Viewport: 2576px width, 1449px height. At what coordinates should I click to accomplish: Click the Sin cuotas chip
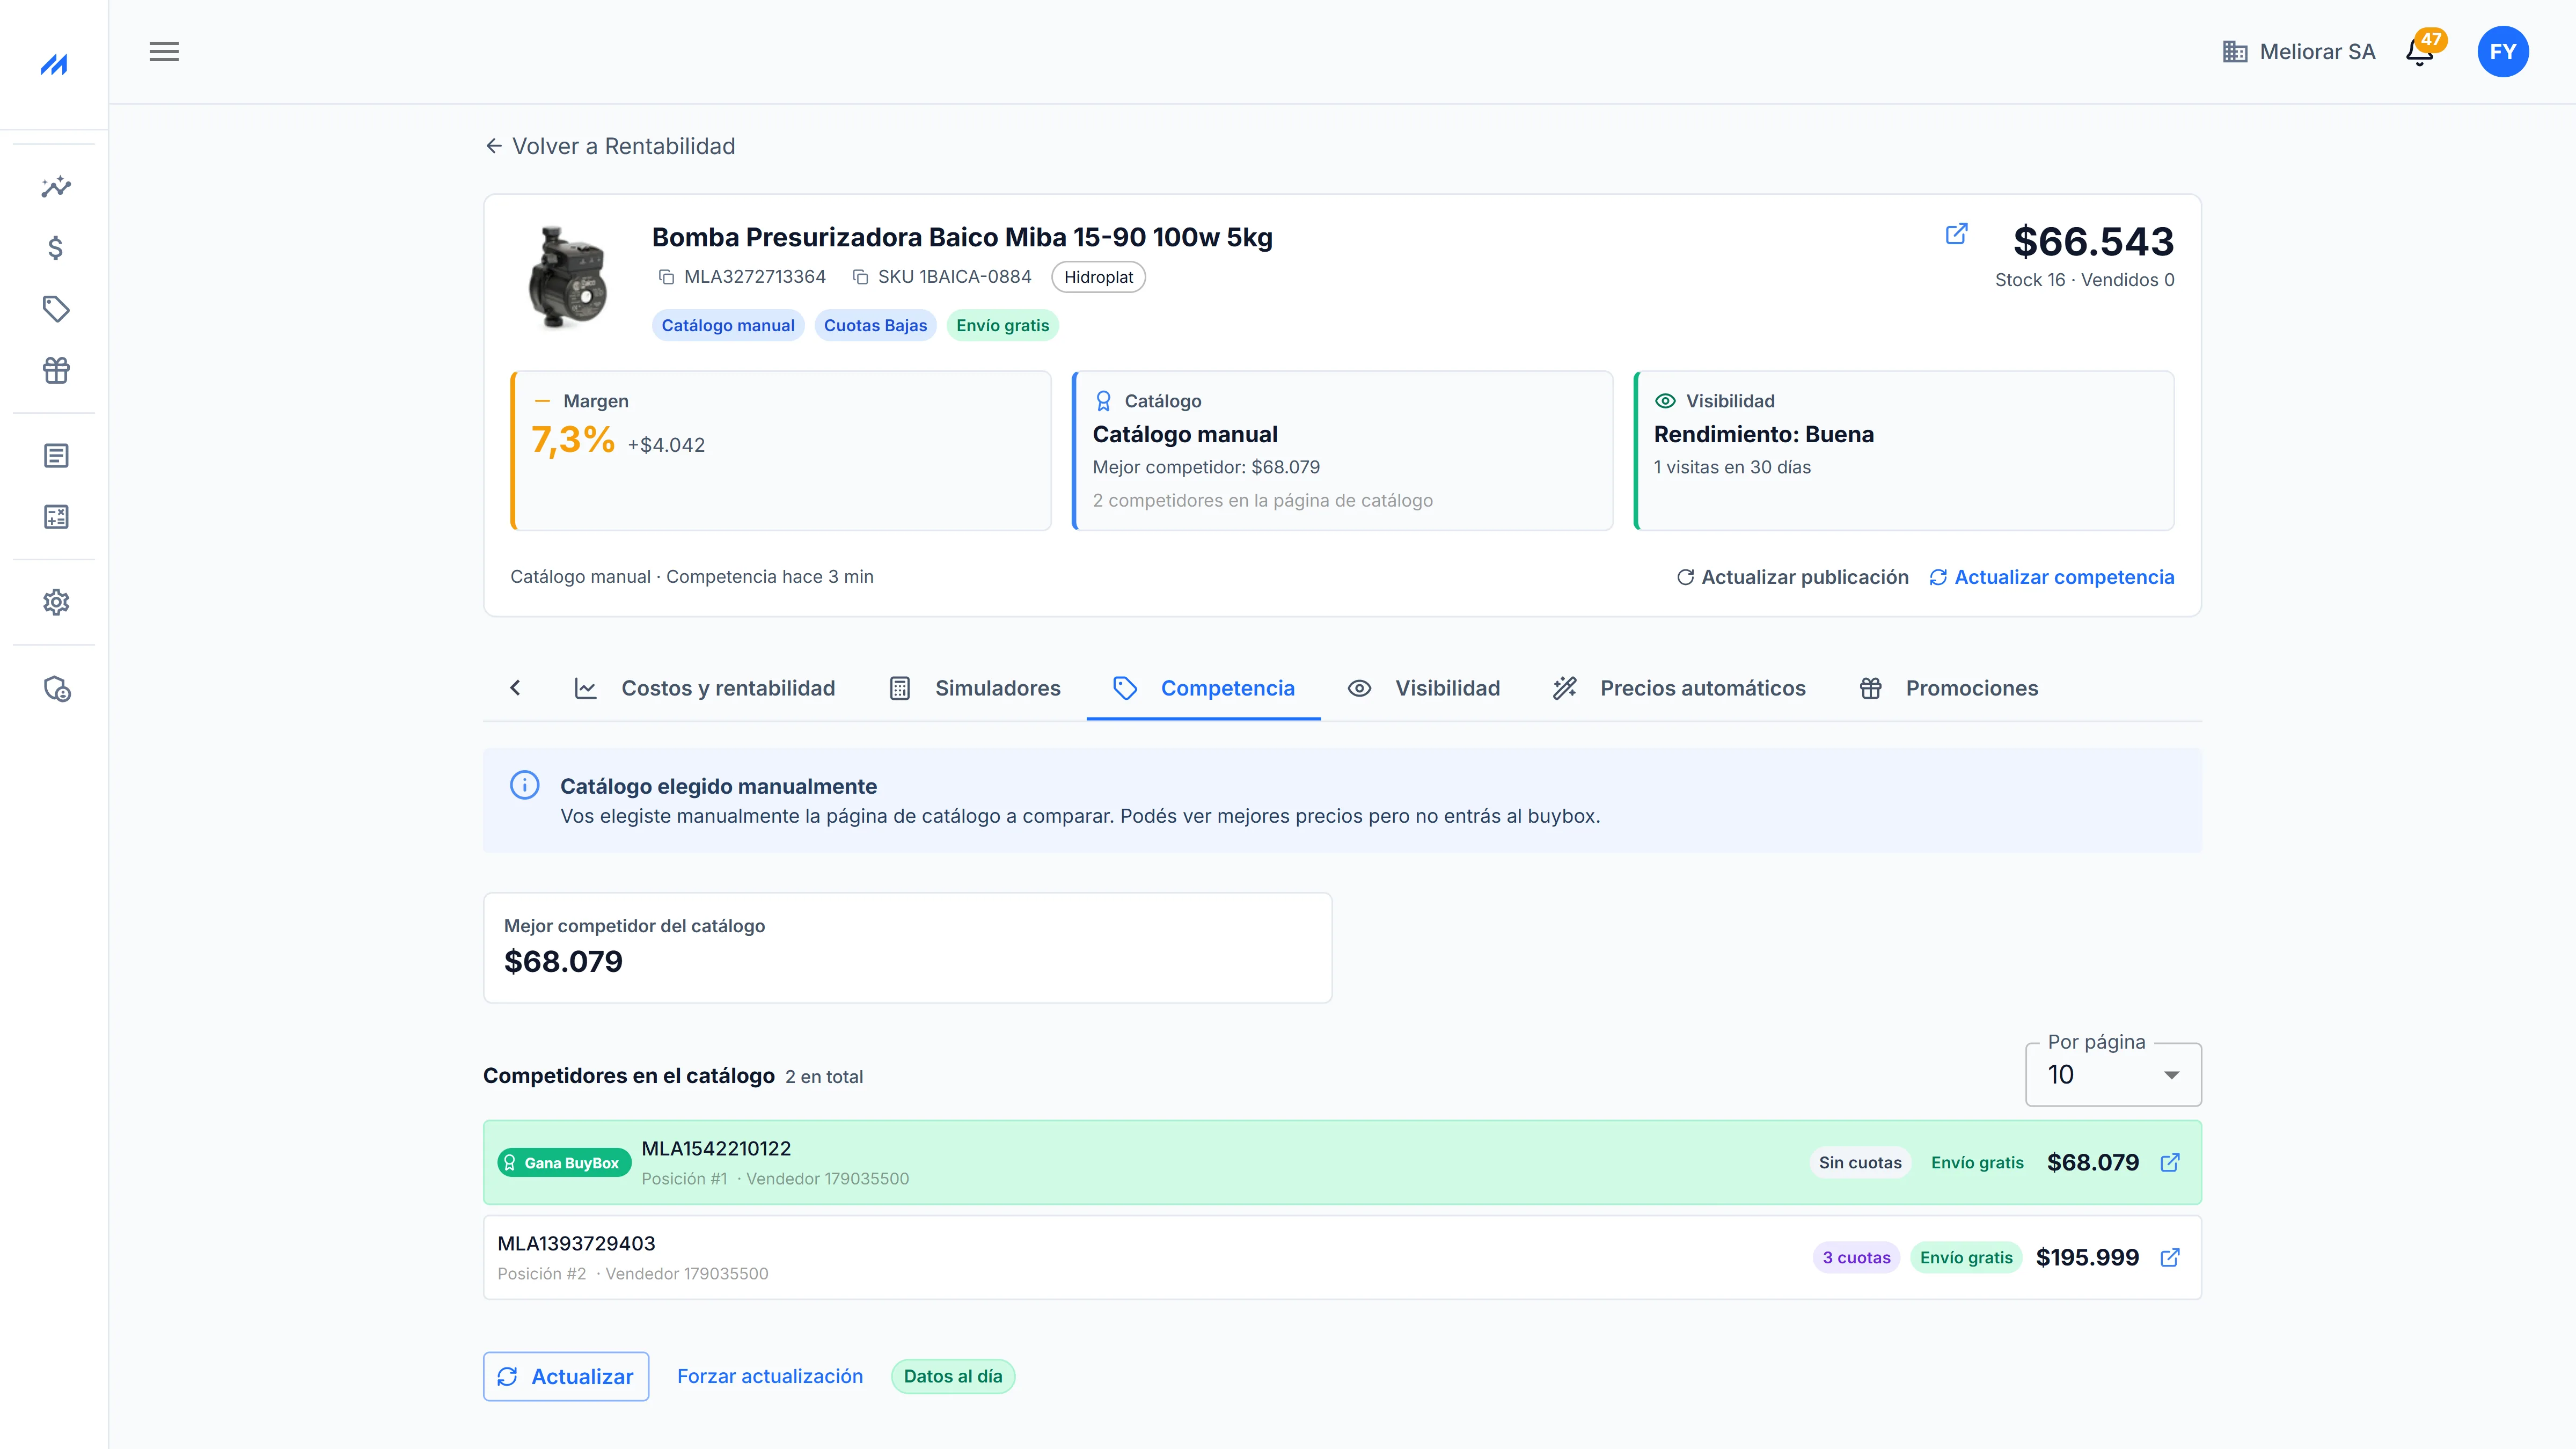(1860, 1163)
